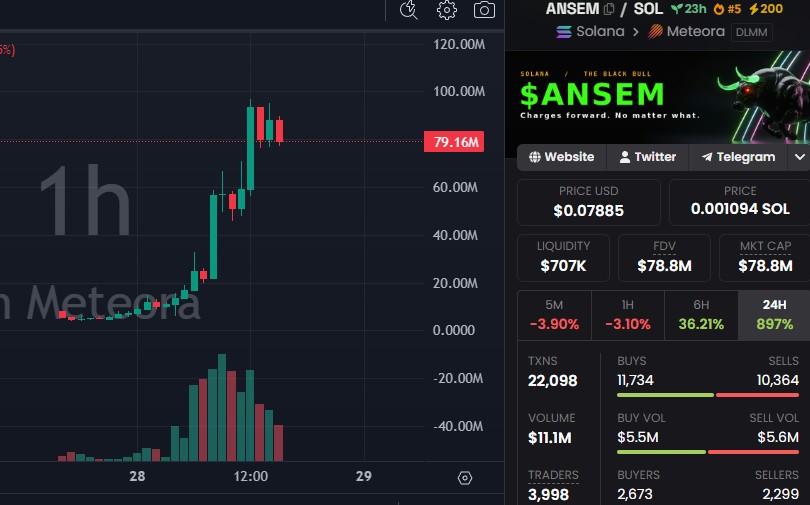Click the 100.00M price axis label
Image resolution: width=810 pixels, height=505 pixels.
[459, 91]
